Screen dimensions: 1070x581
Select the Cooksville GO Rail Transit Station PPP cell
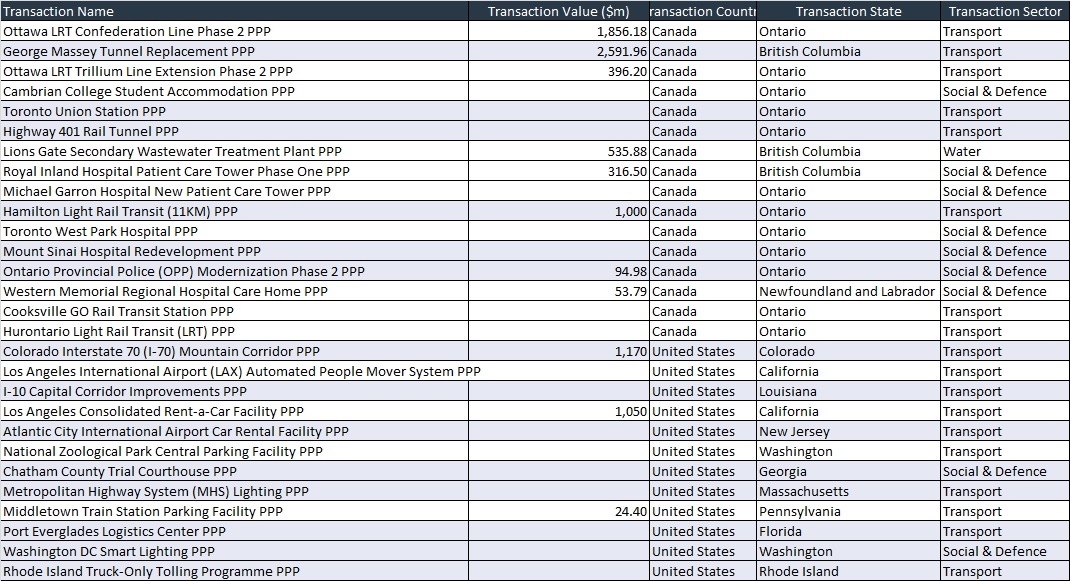pyautogui.click(x=234, y=311)
